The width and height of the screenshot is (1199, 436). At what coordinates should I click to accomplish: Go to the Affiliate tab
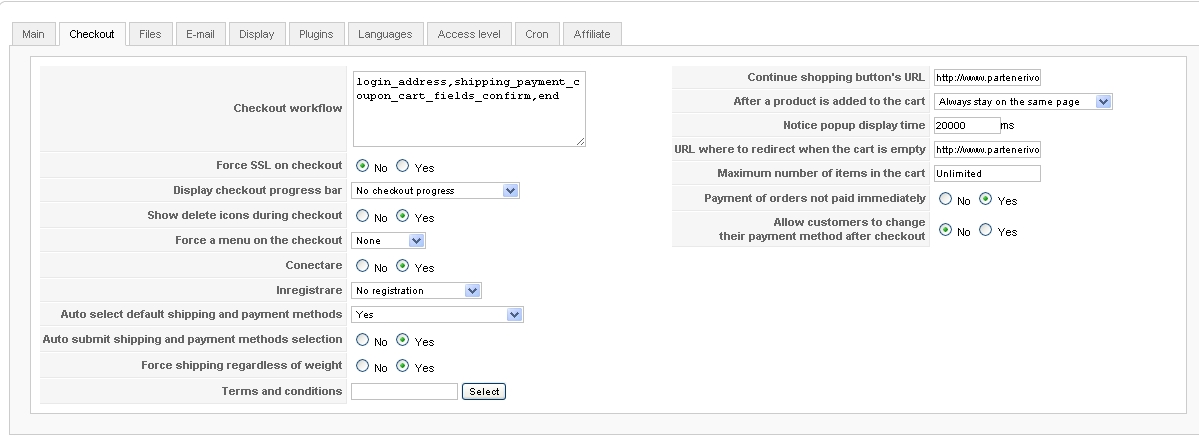pyautogui.click(x=592, y=34)
